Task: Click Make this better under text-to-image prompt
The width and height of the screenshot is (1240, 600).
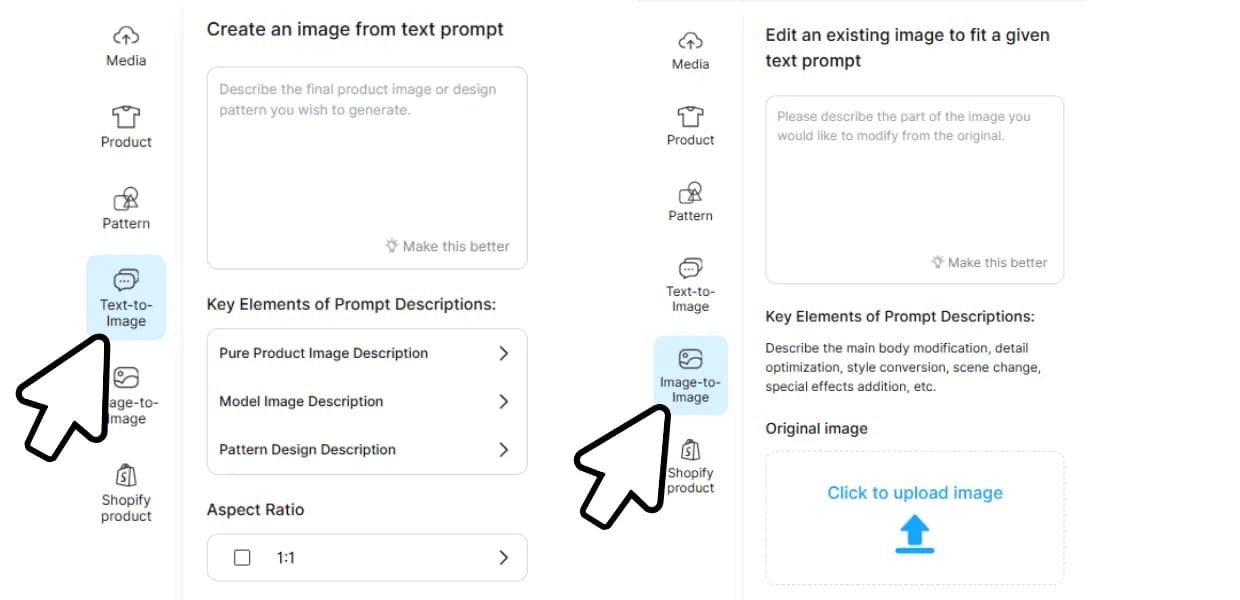Action: pyautogui.click(x=447, y=246)
